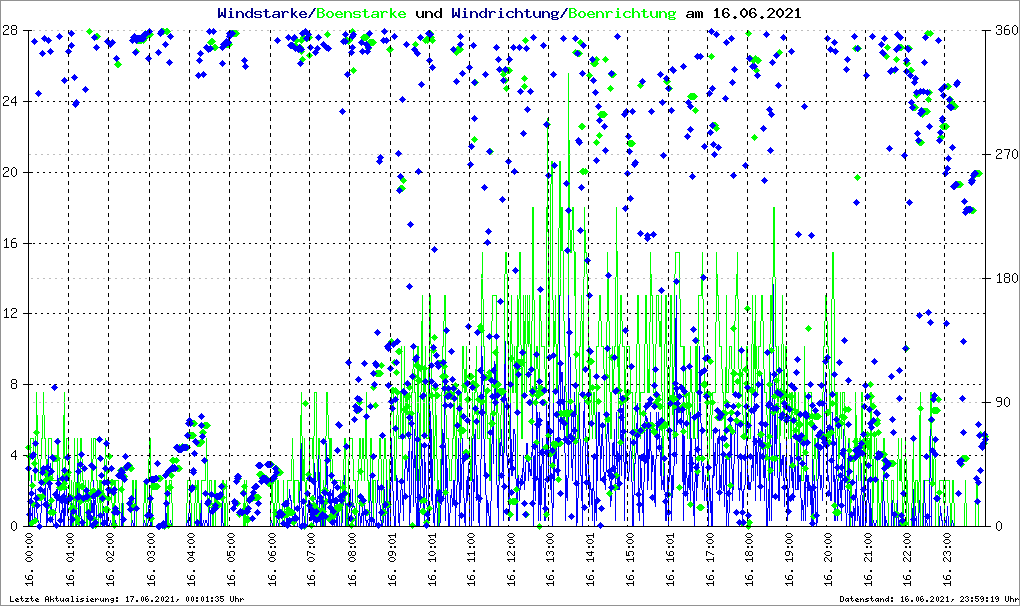Click the Datenstand timestamp in footer
This screenshot has width=1020, height=606.
[929, 599]
